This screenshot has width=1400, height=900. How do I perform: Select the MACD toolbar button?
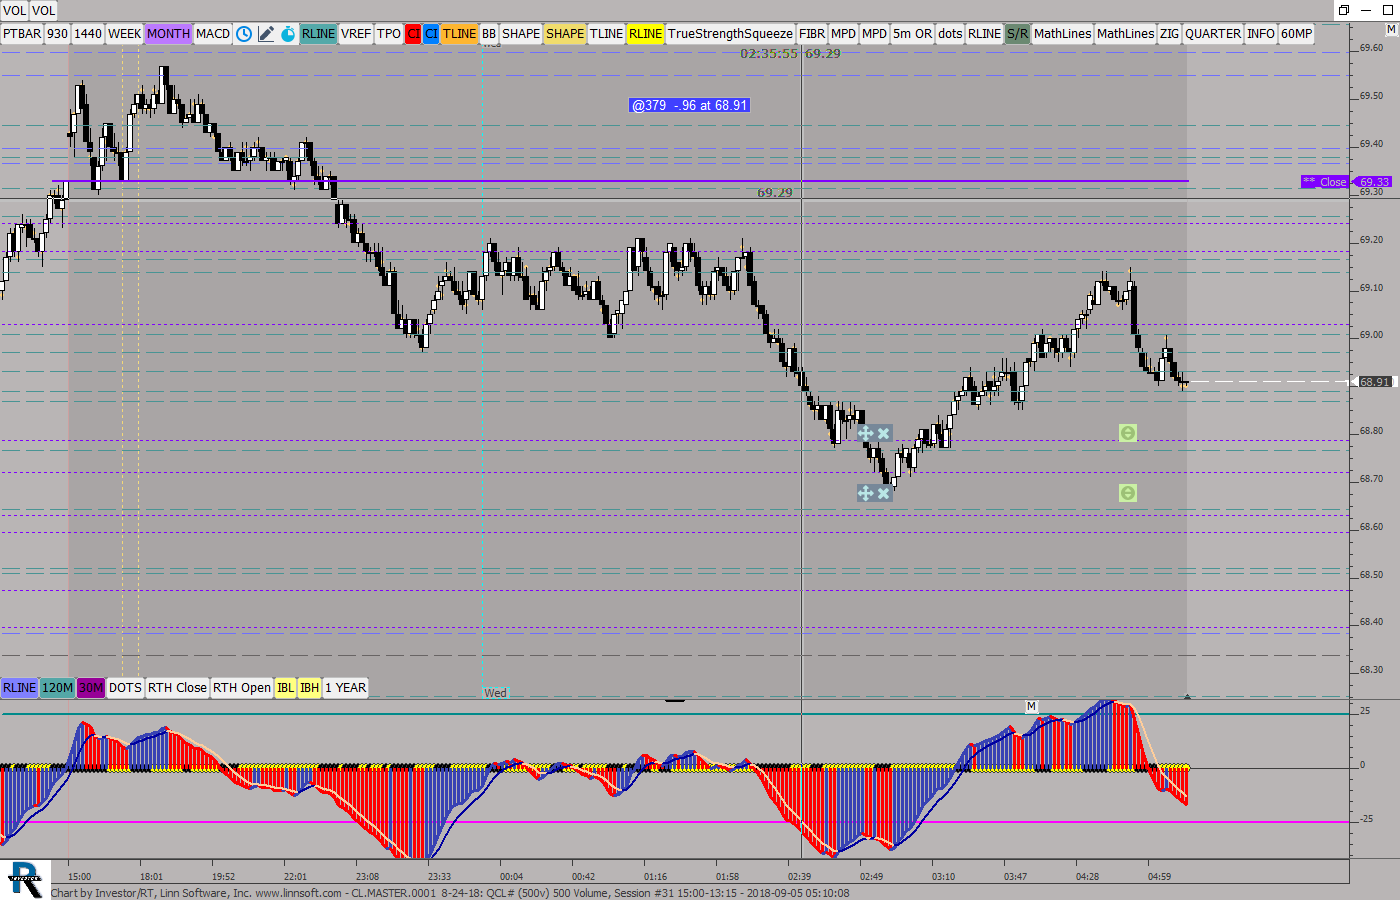pyautogui.click(x=213, y=33)
